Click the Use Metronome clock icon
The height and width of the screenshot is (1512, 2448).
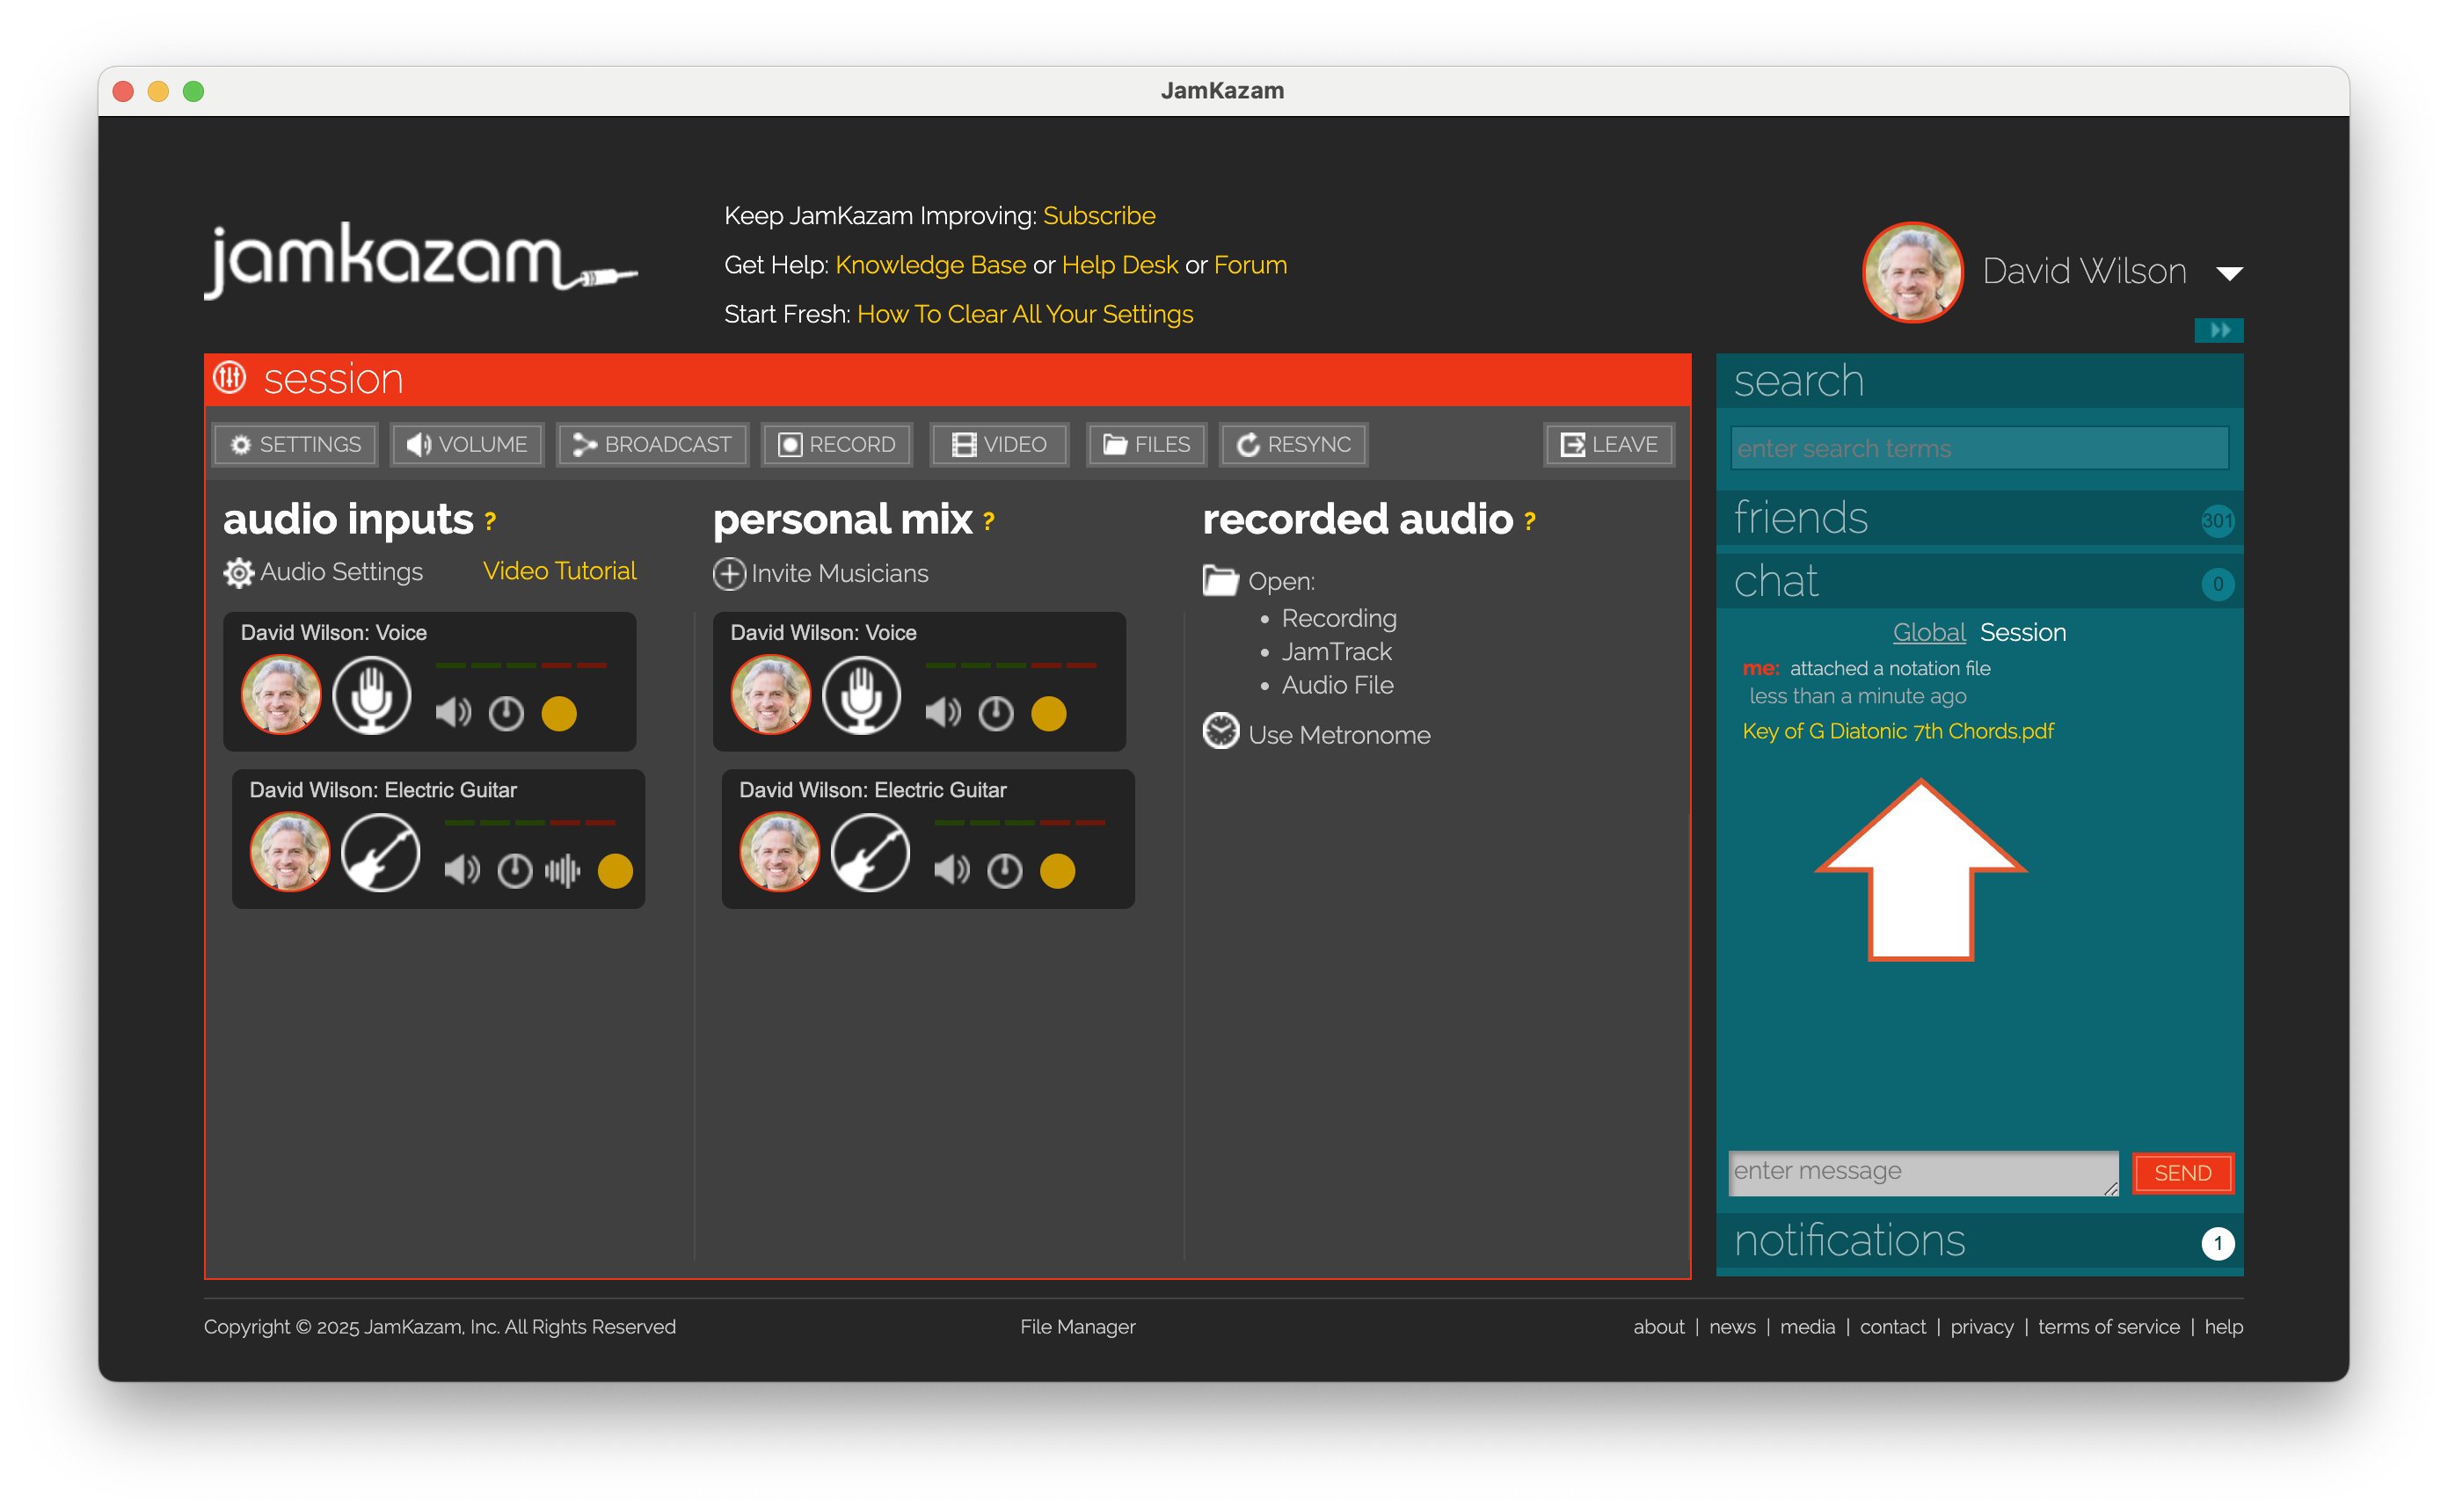pos(1220,732)
